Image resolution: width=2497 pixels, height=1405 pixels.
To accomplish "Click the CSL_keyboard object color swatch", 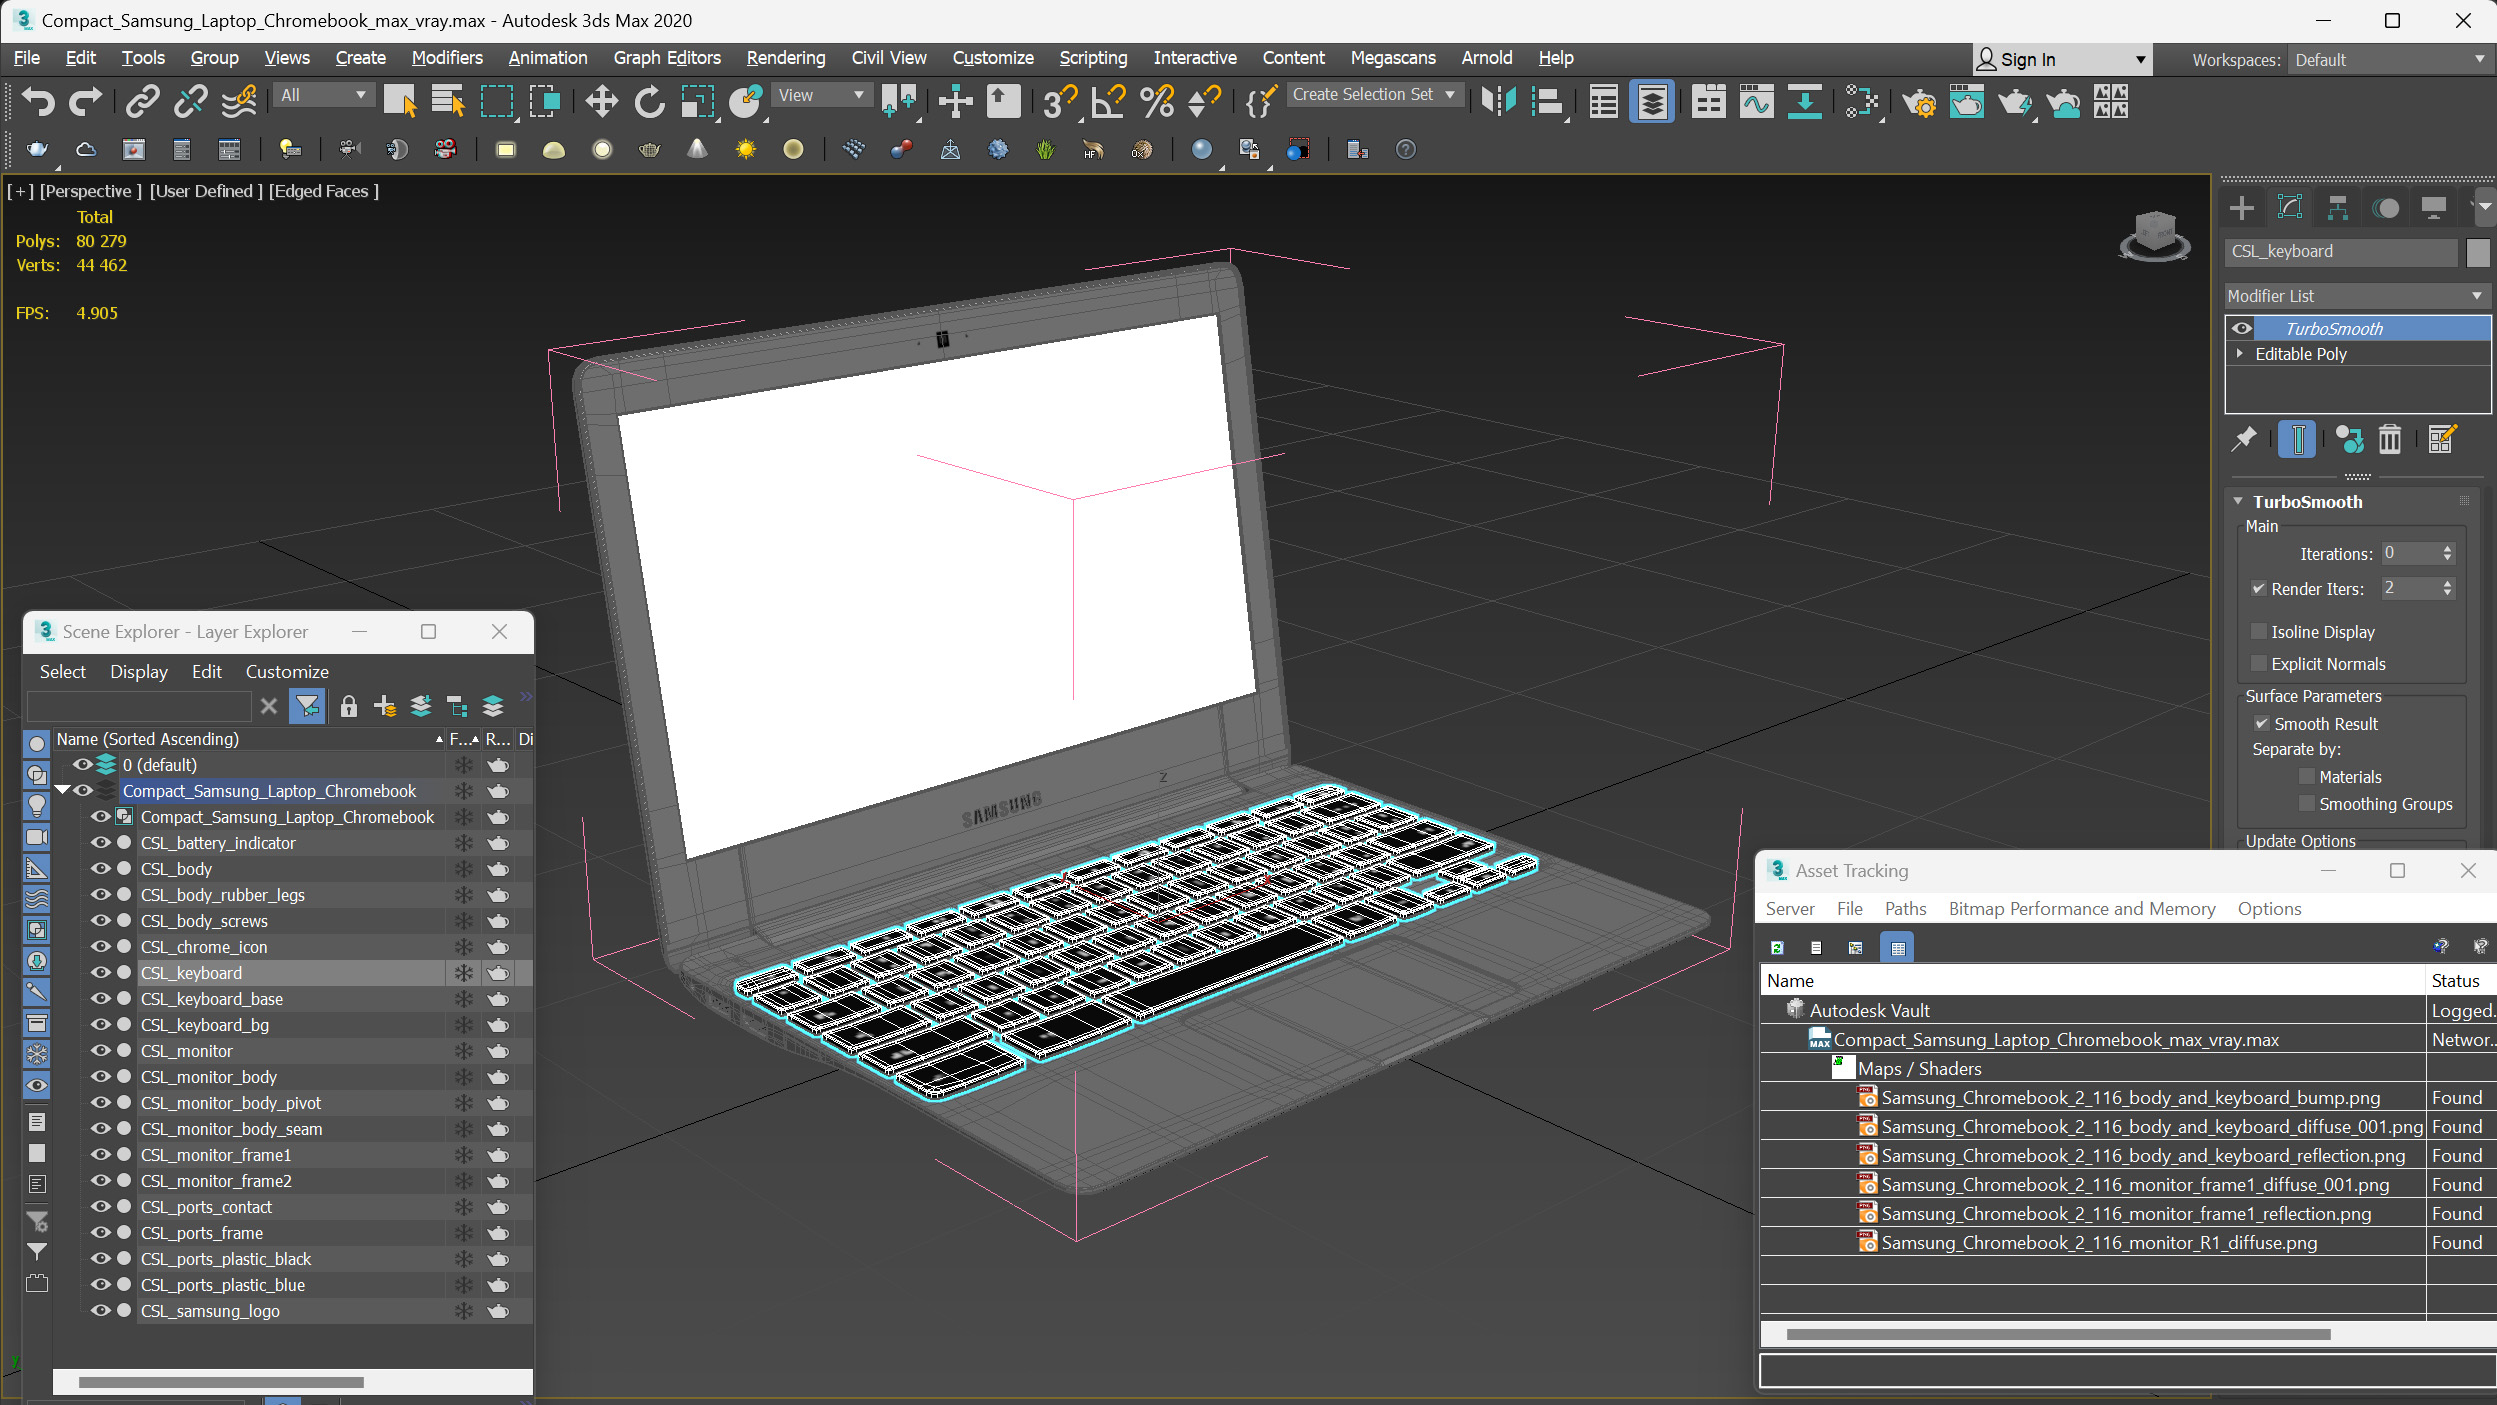I will (2477, 252).
